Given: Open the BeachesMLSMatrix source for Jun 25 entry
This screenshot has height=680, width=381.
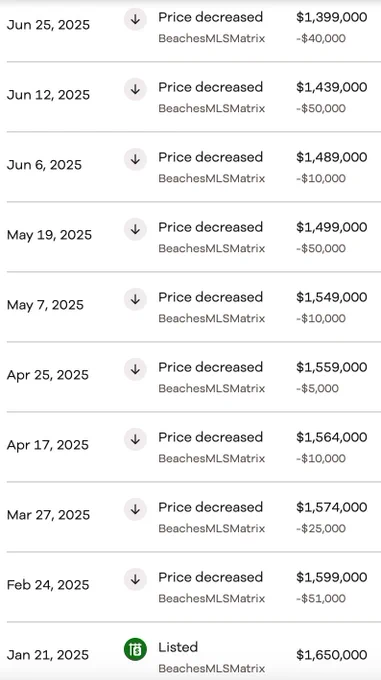Looking at the screenshot, I should point(212,38).
